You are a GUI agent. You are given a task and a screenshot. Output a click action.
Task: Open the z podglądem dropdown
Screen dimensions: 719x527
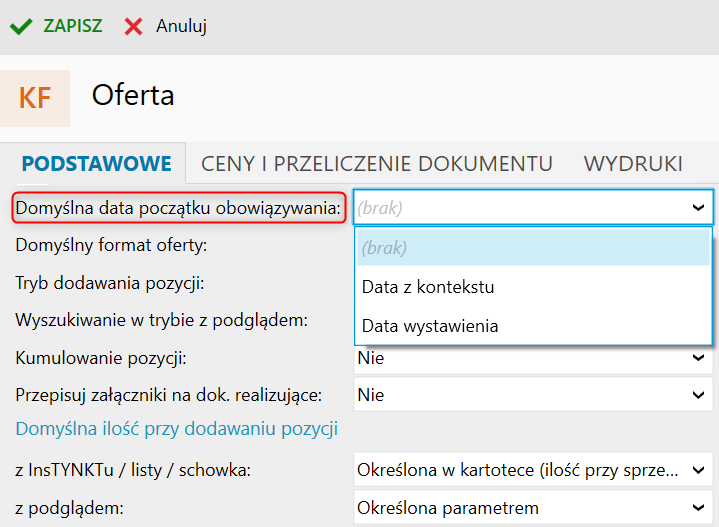click(x=697, y=508)
